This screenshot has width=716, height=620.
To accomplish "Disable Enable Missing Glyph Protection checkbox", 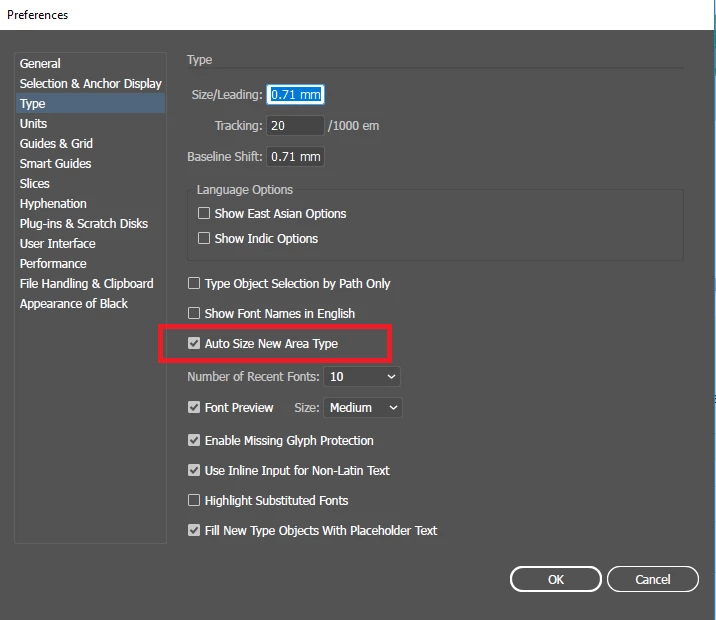I will [194, 440].
